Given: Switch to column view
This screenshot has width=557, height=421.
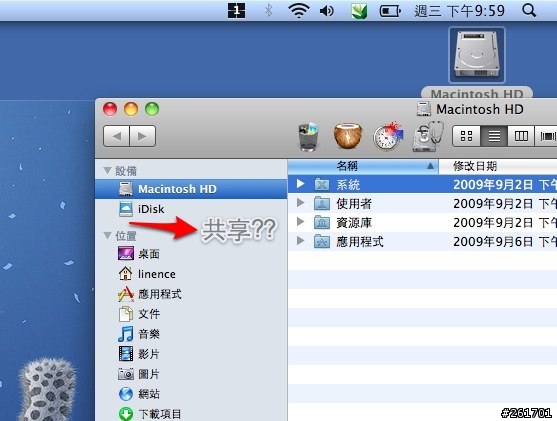Looking at the screenshot, I should 521,136.
